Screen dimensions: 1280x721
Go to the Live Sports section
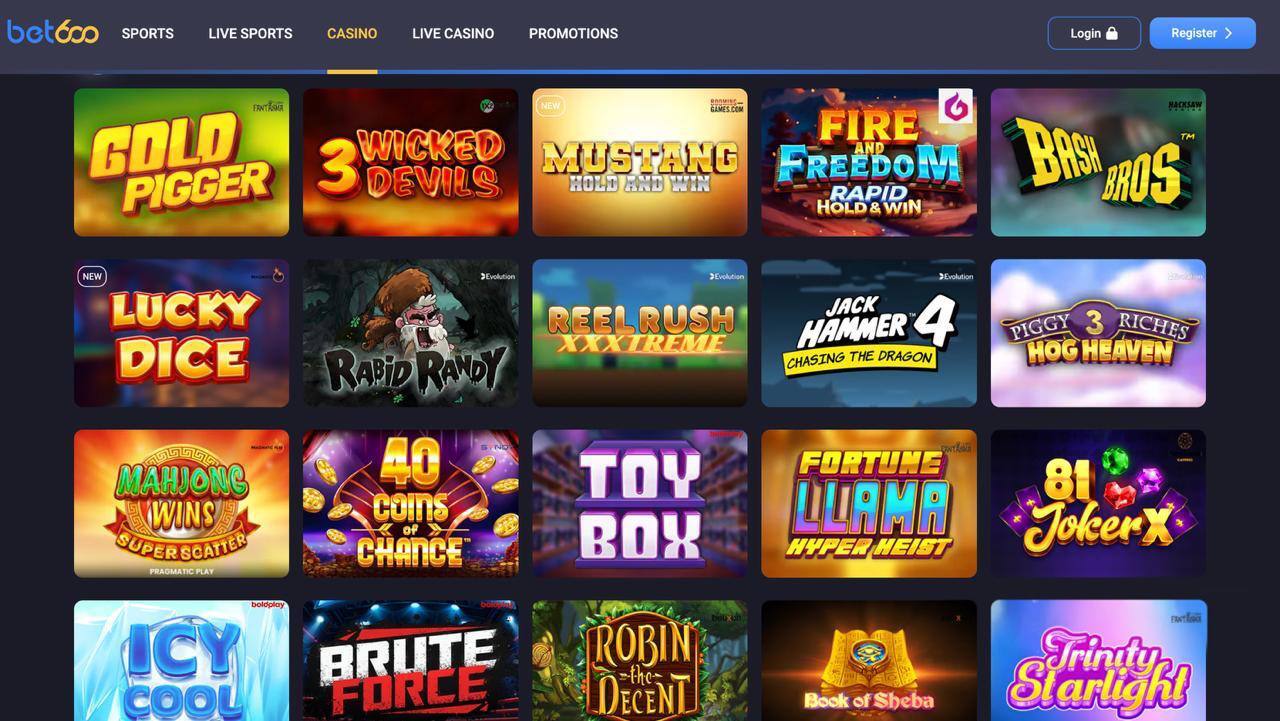pyautogui.click(x=250, y=33)
